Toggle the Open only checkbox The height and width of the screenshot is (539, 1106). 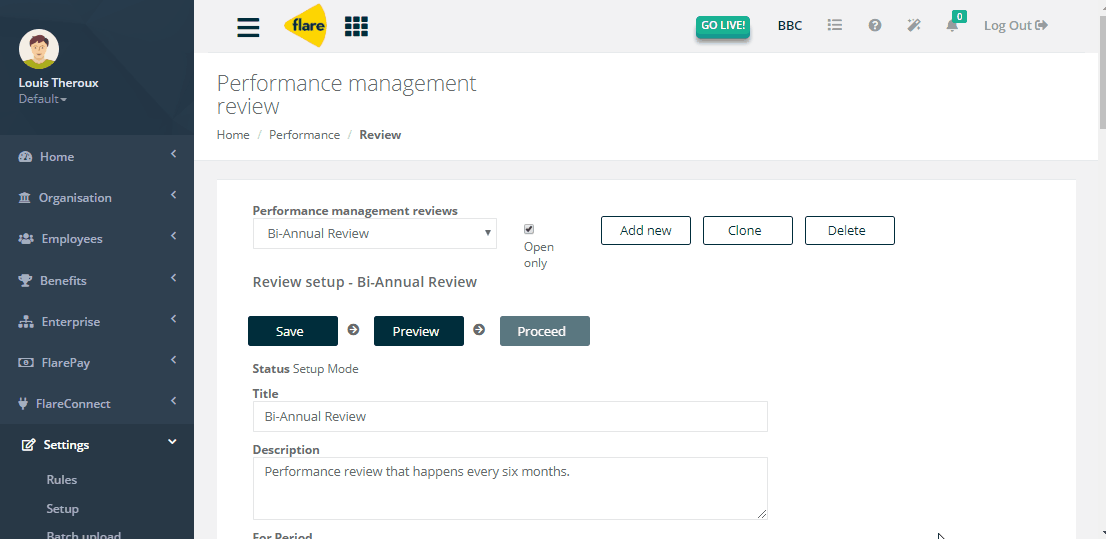point(529,229)
